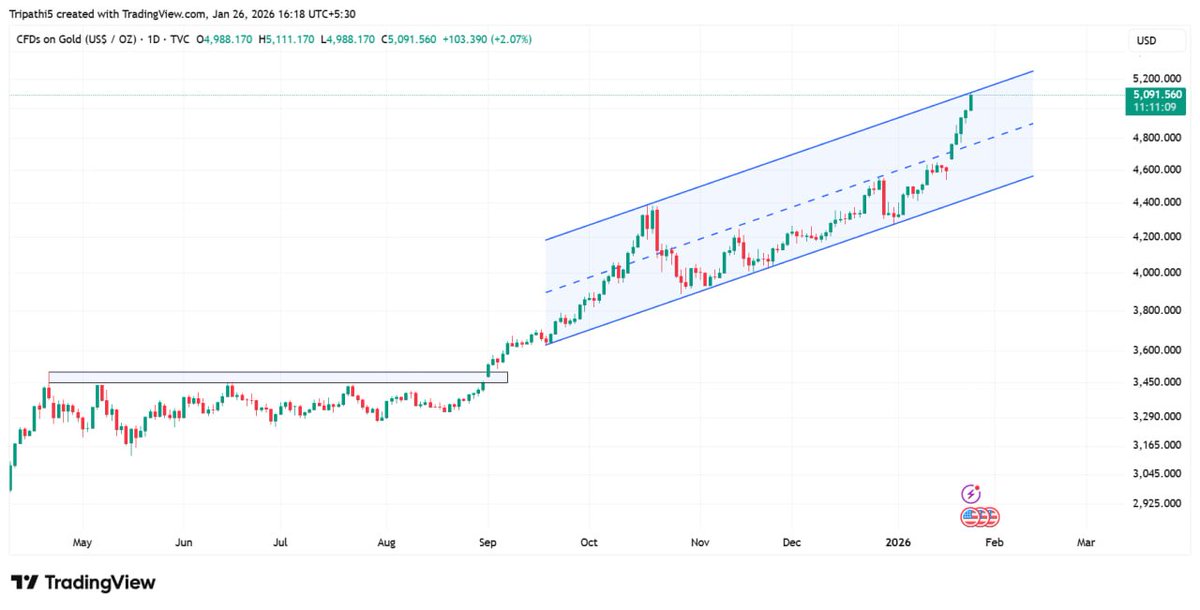The width and height of the screenshot is (1200, 610).
Task: Click the leftmost US flag economic event icon
Action: [x=970, y=517]
